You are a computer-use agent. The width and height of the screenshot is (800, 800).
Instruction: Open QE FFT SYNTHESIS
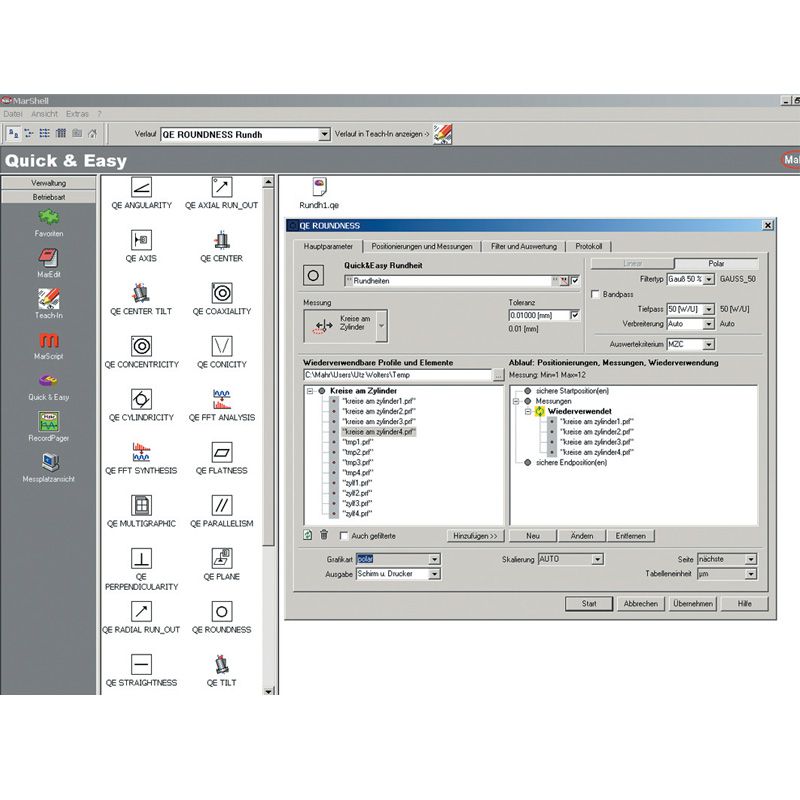[141, 453]
